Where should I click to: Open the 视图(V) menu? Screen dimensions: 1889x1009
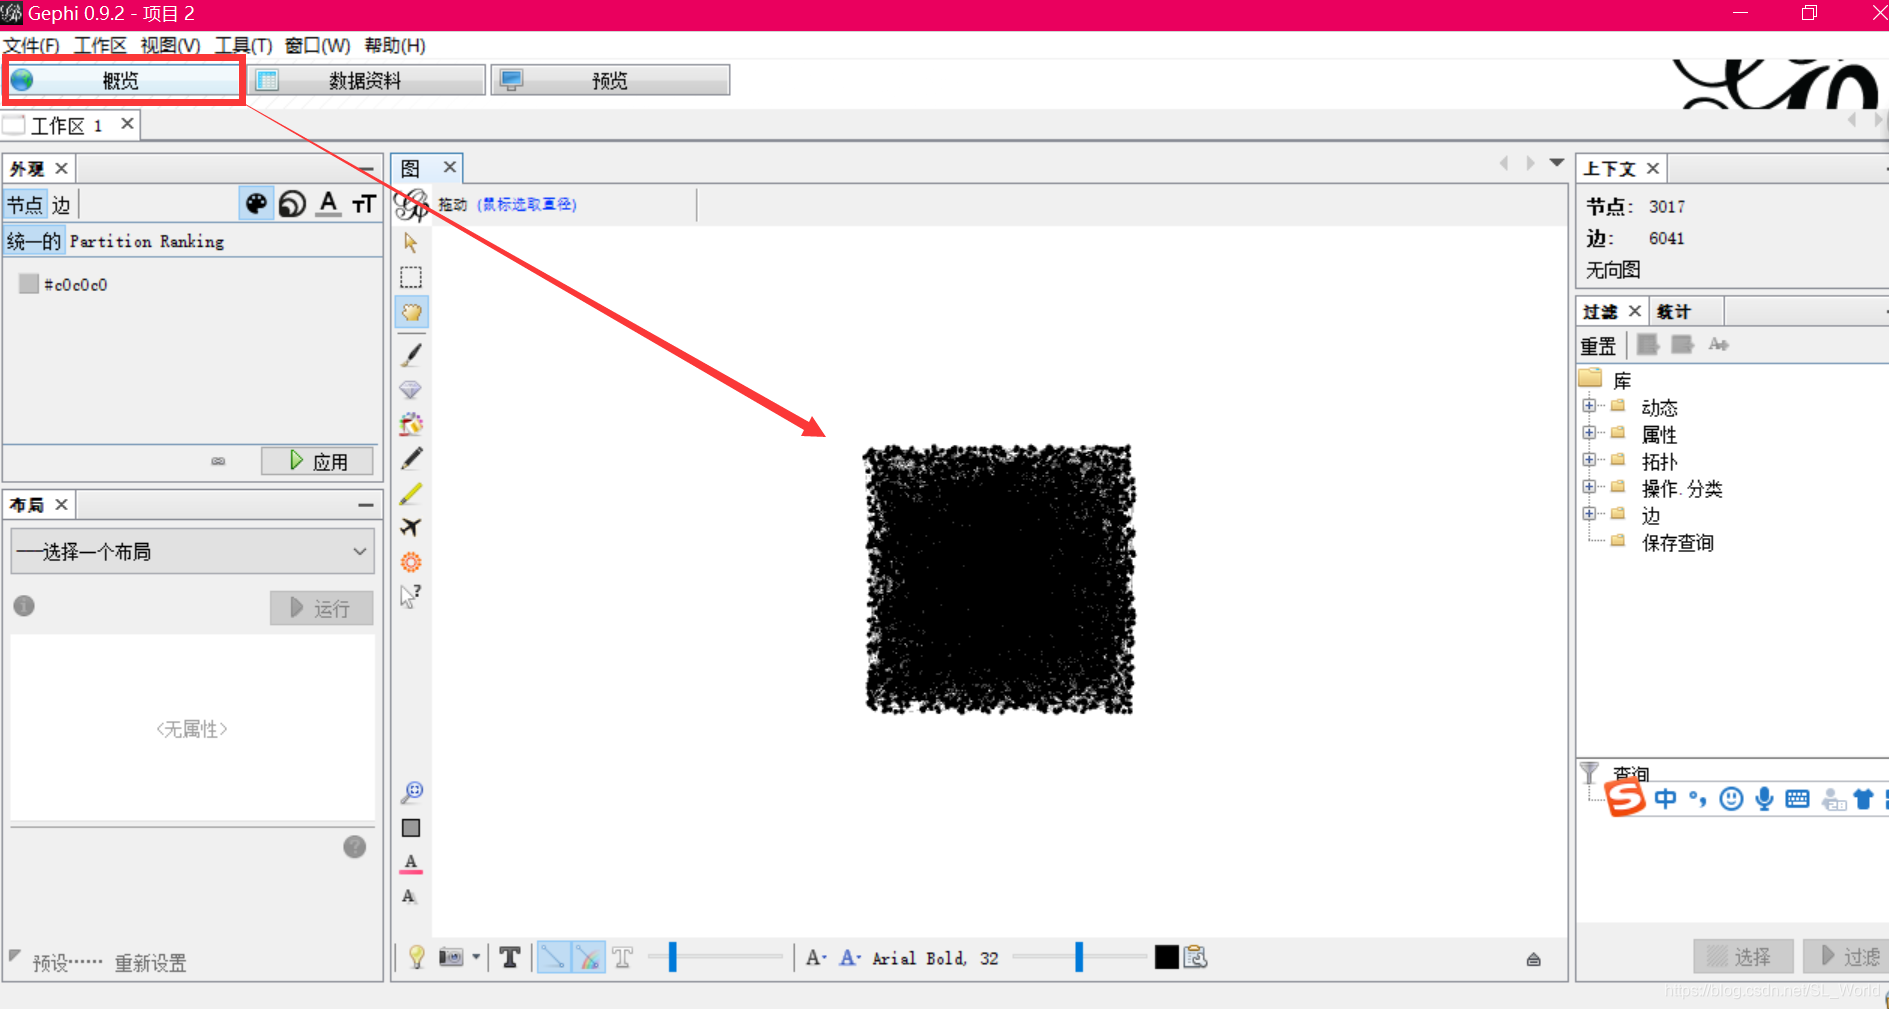click(x=170, y=46)
